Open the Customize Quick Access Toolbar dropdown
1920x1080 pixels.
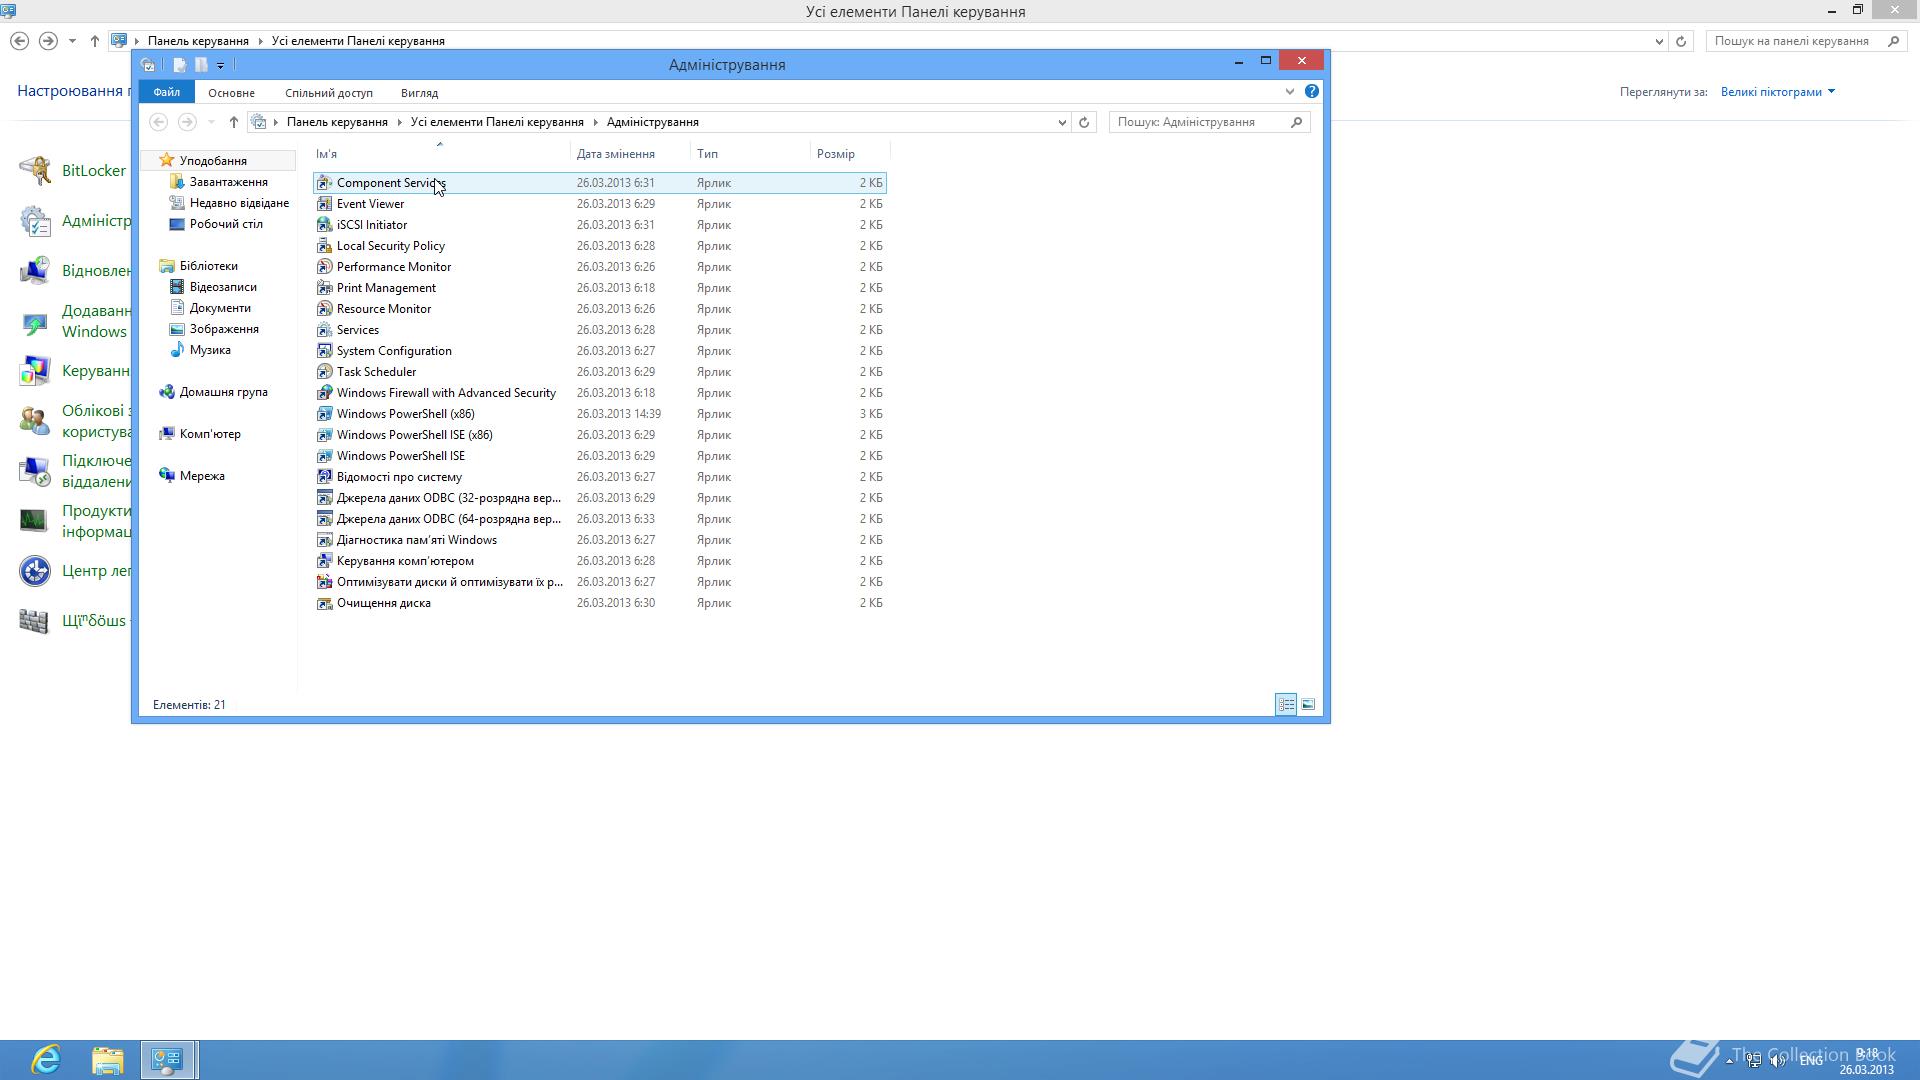coord(220,66)
